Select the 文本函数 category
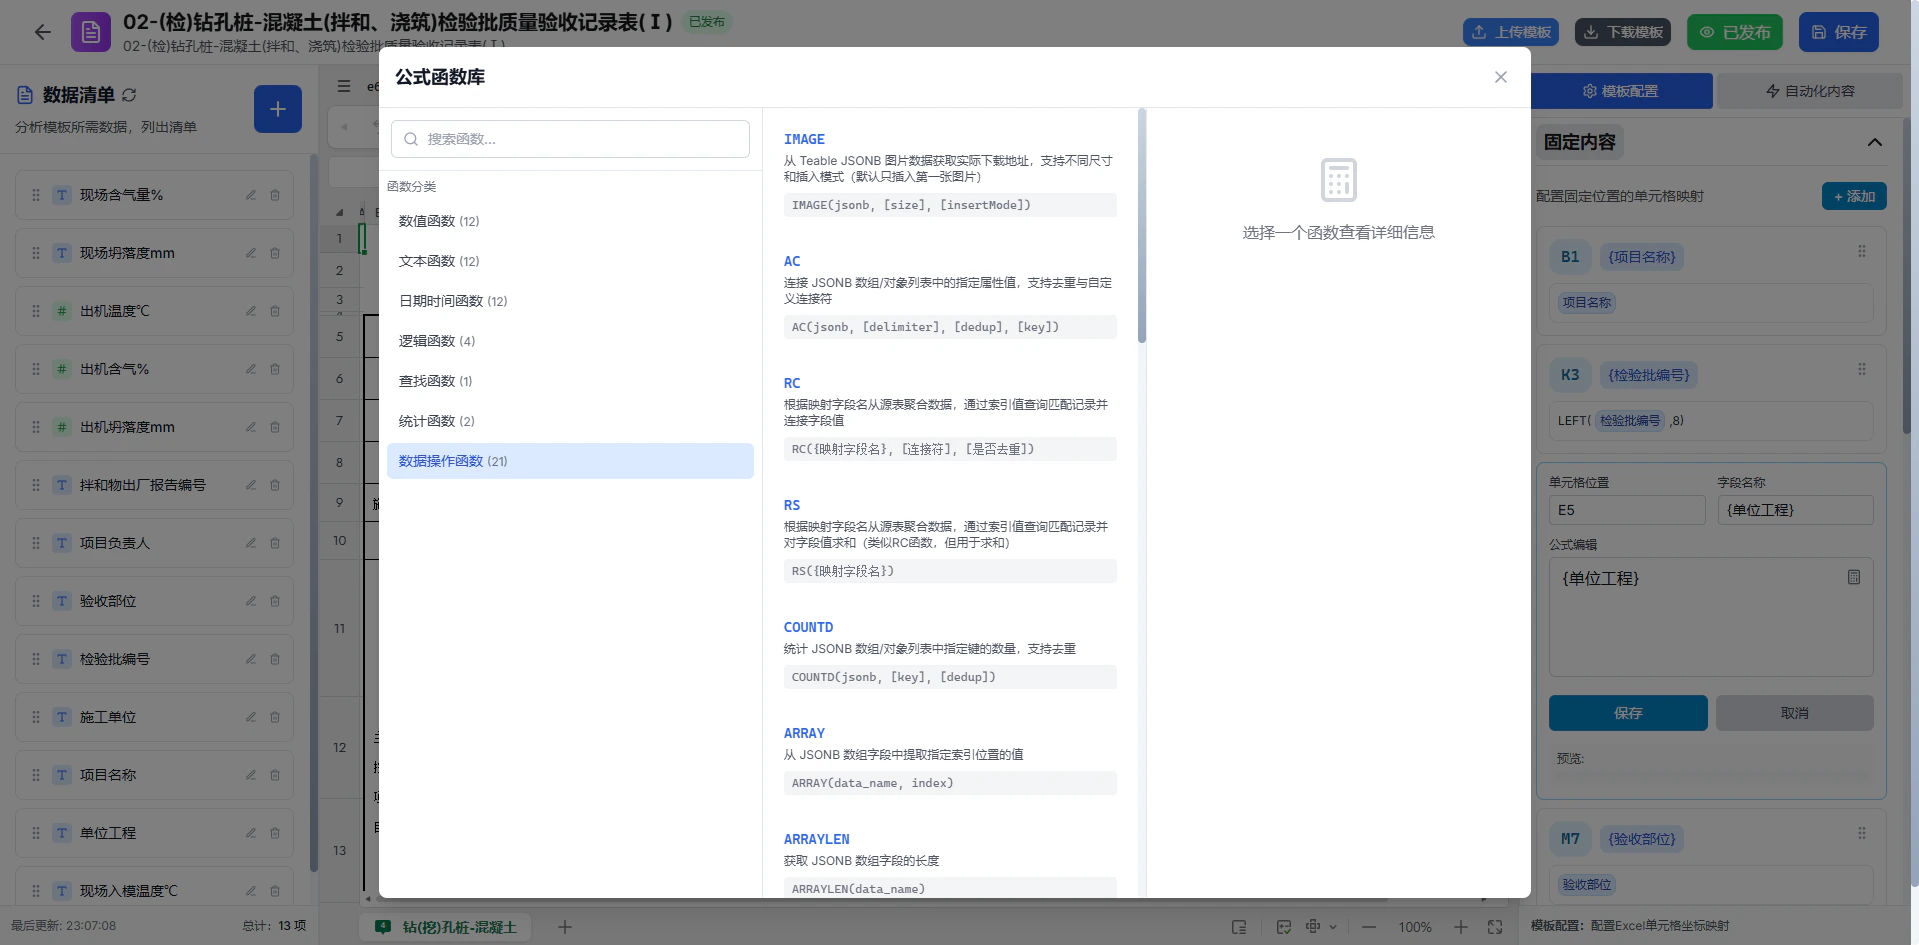The height and width of the screenshot is (945, 1919). (570, 261)
